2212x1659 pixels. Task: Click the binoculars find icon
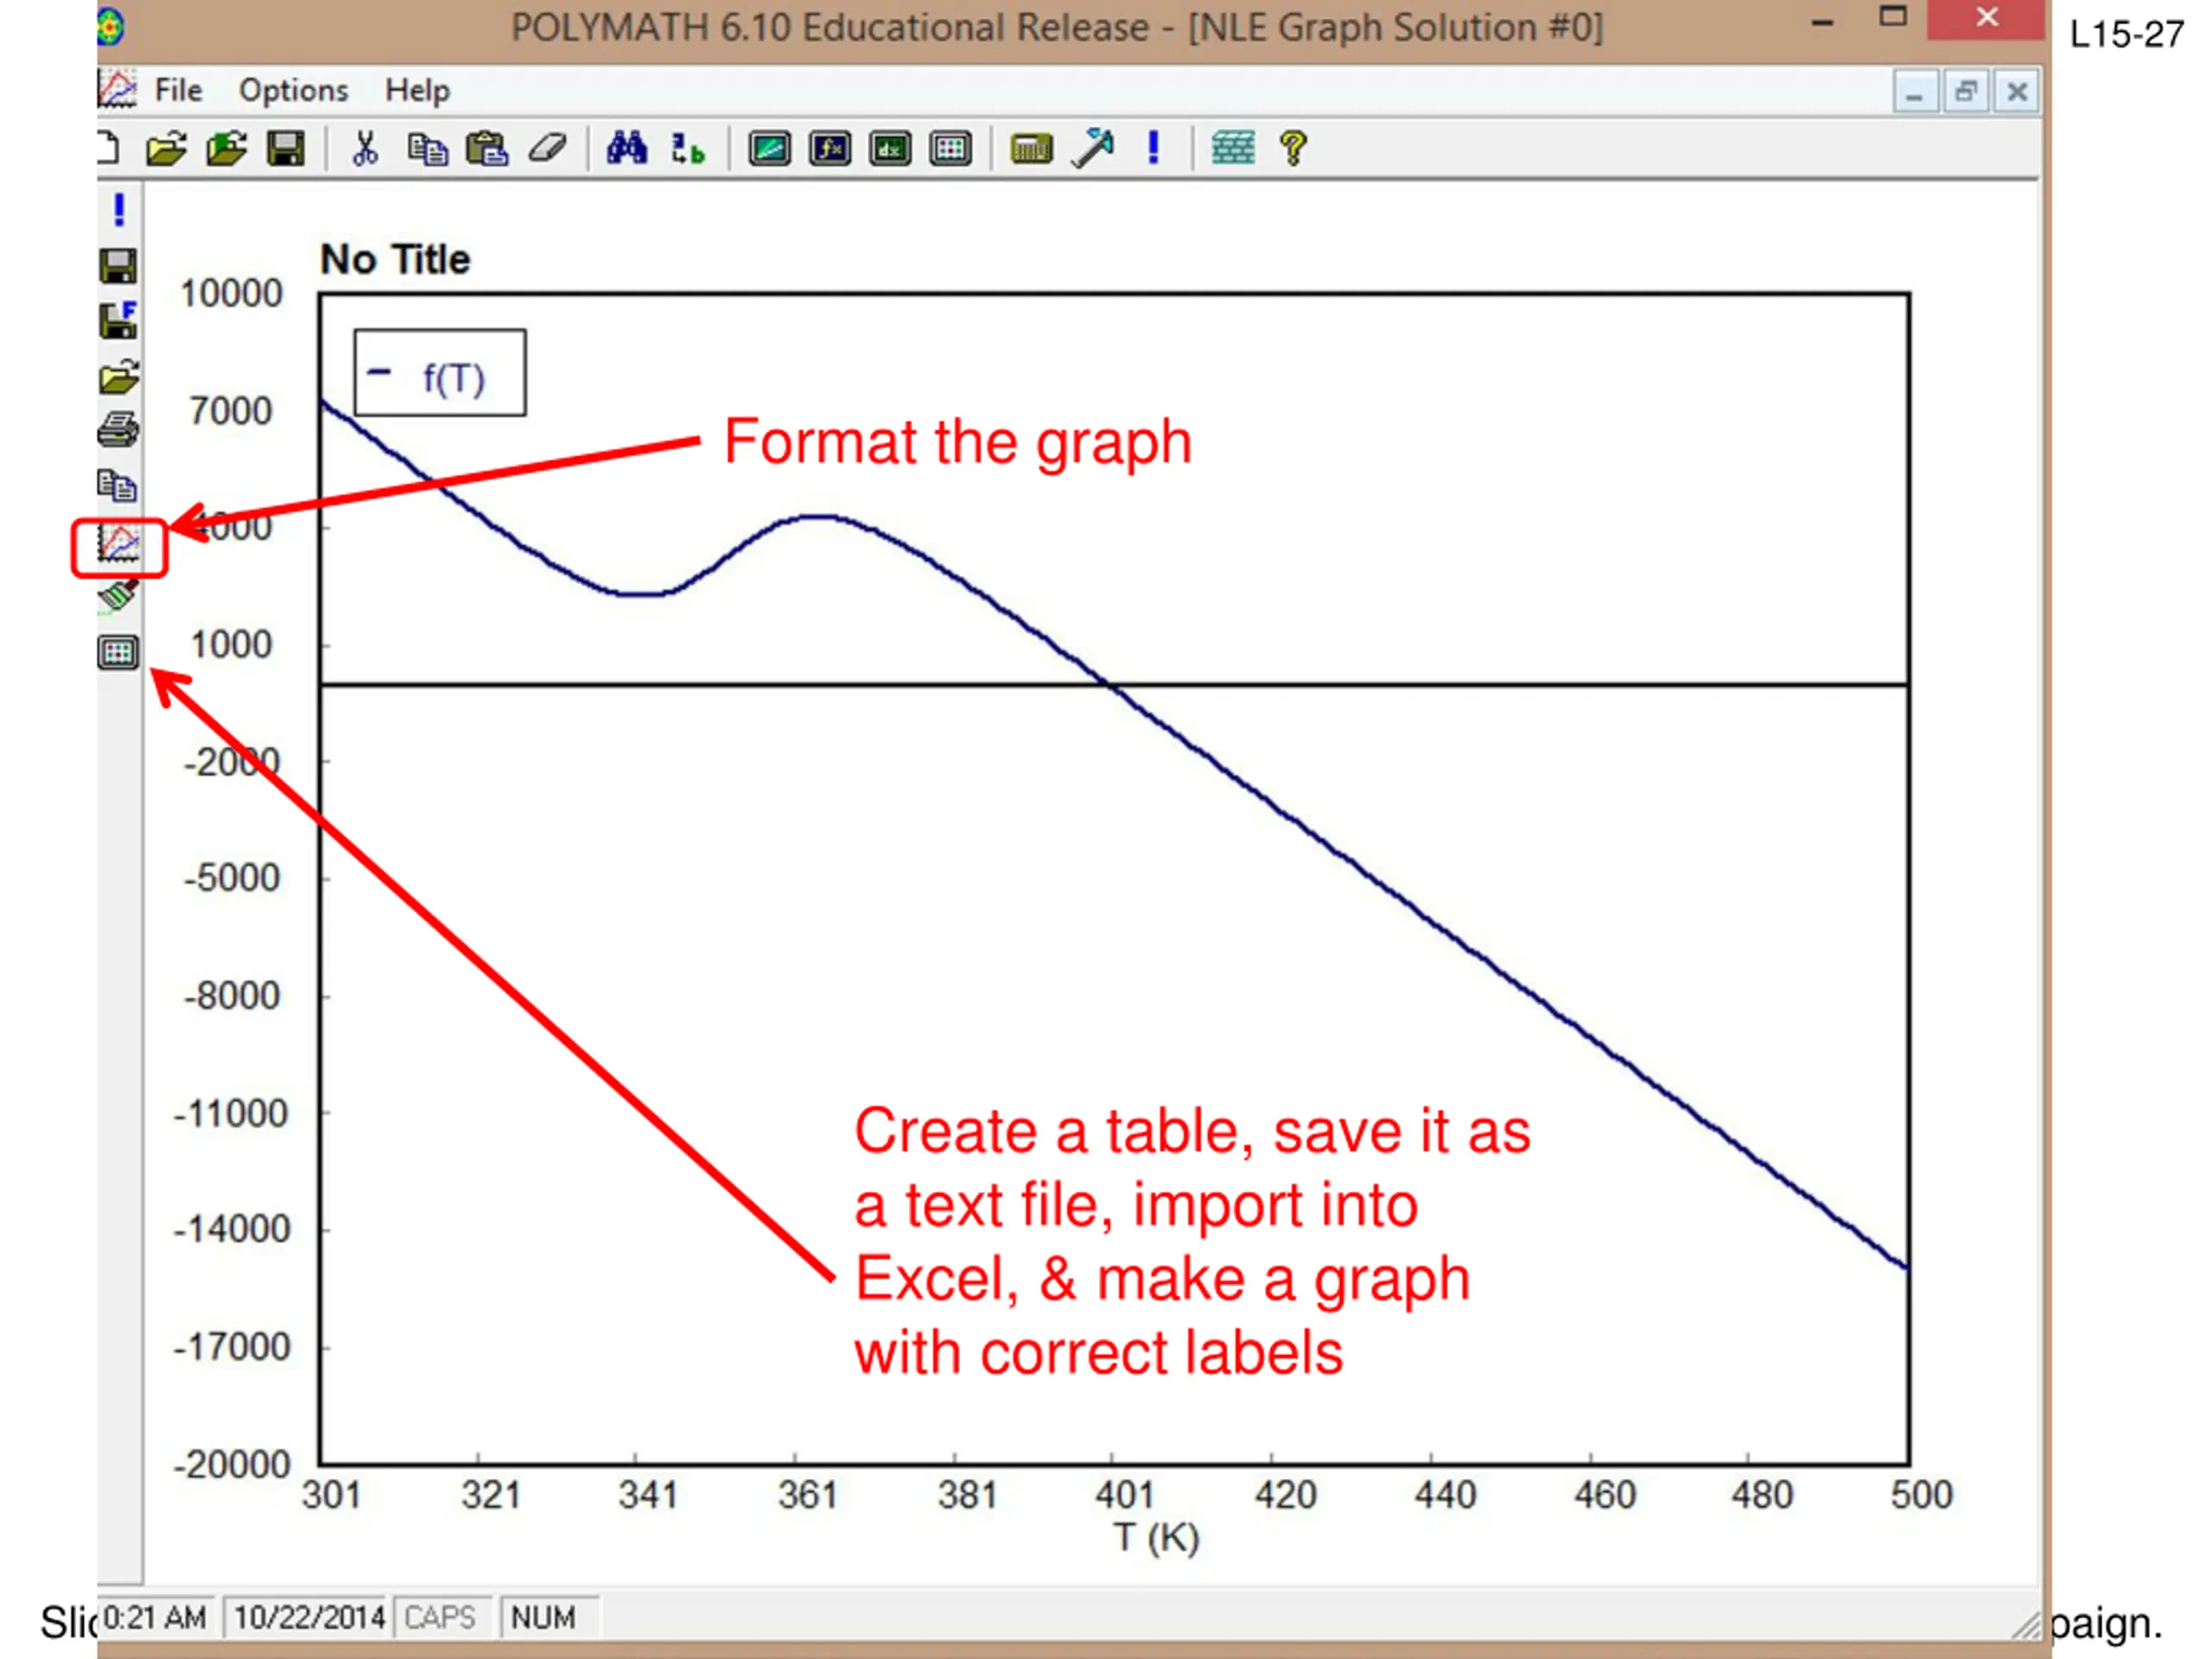point(627,149)
